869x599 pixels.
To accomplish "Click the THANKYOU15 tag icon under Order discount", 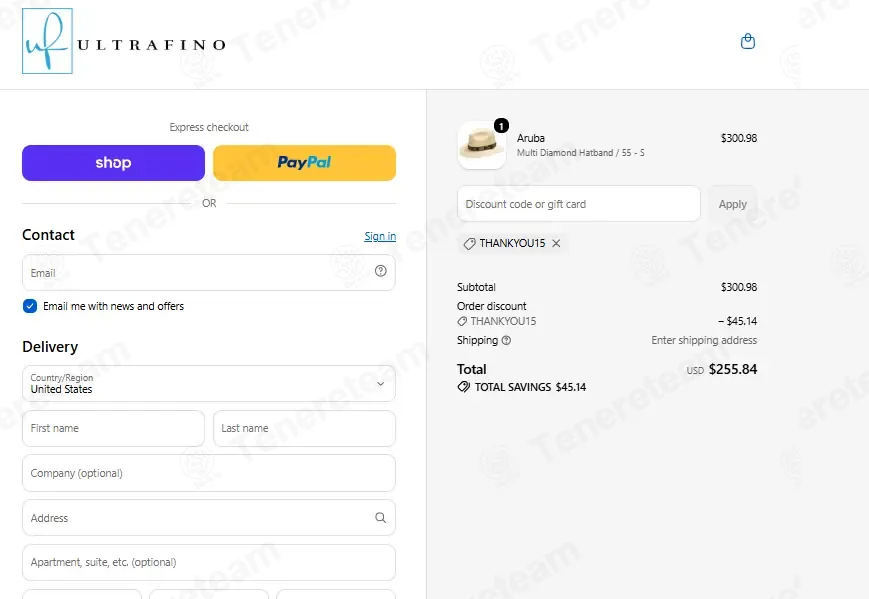I will tap(462, 321).
